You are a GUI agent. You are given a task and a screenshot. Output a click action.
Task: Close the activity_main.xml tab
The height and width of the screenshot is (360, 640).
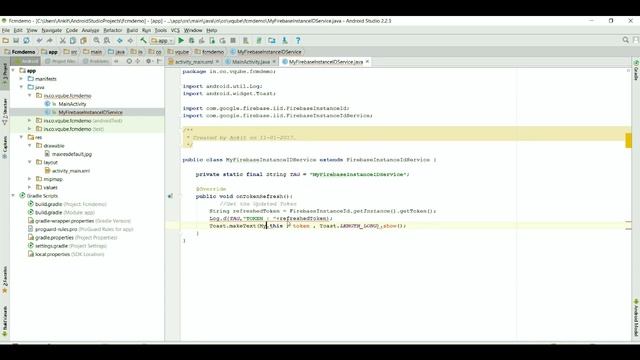point(217,62)
